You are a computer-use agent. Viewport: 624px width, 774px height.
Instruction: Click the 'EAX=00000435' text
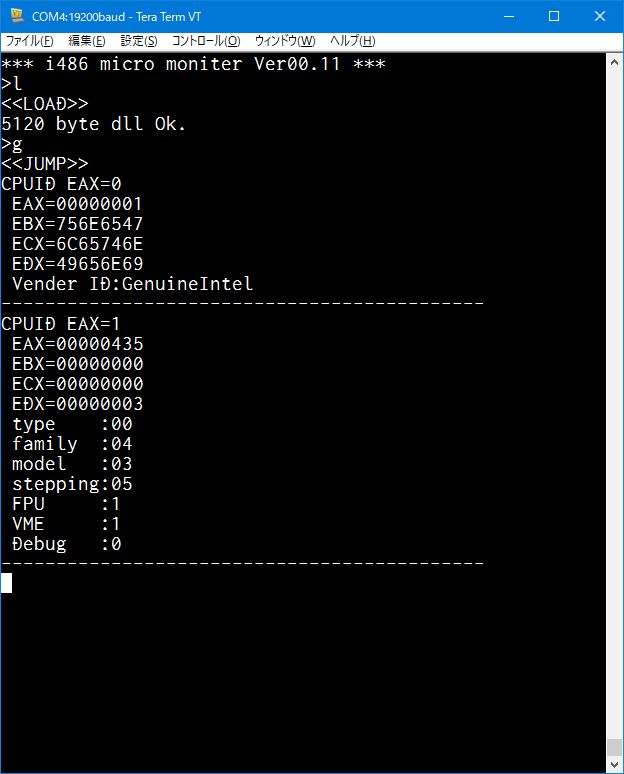tap(78, 344)
